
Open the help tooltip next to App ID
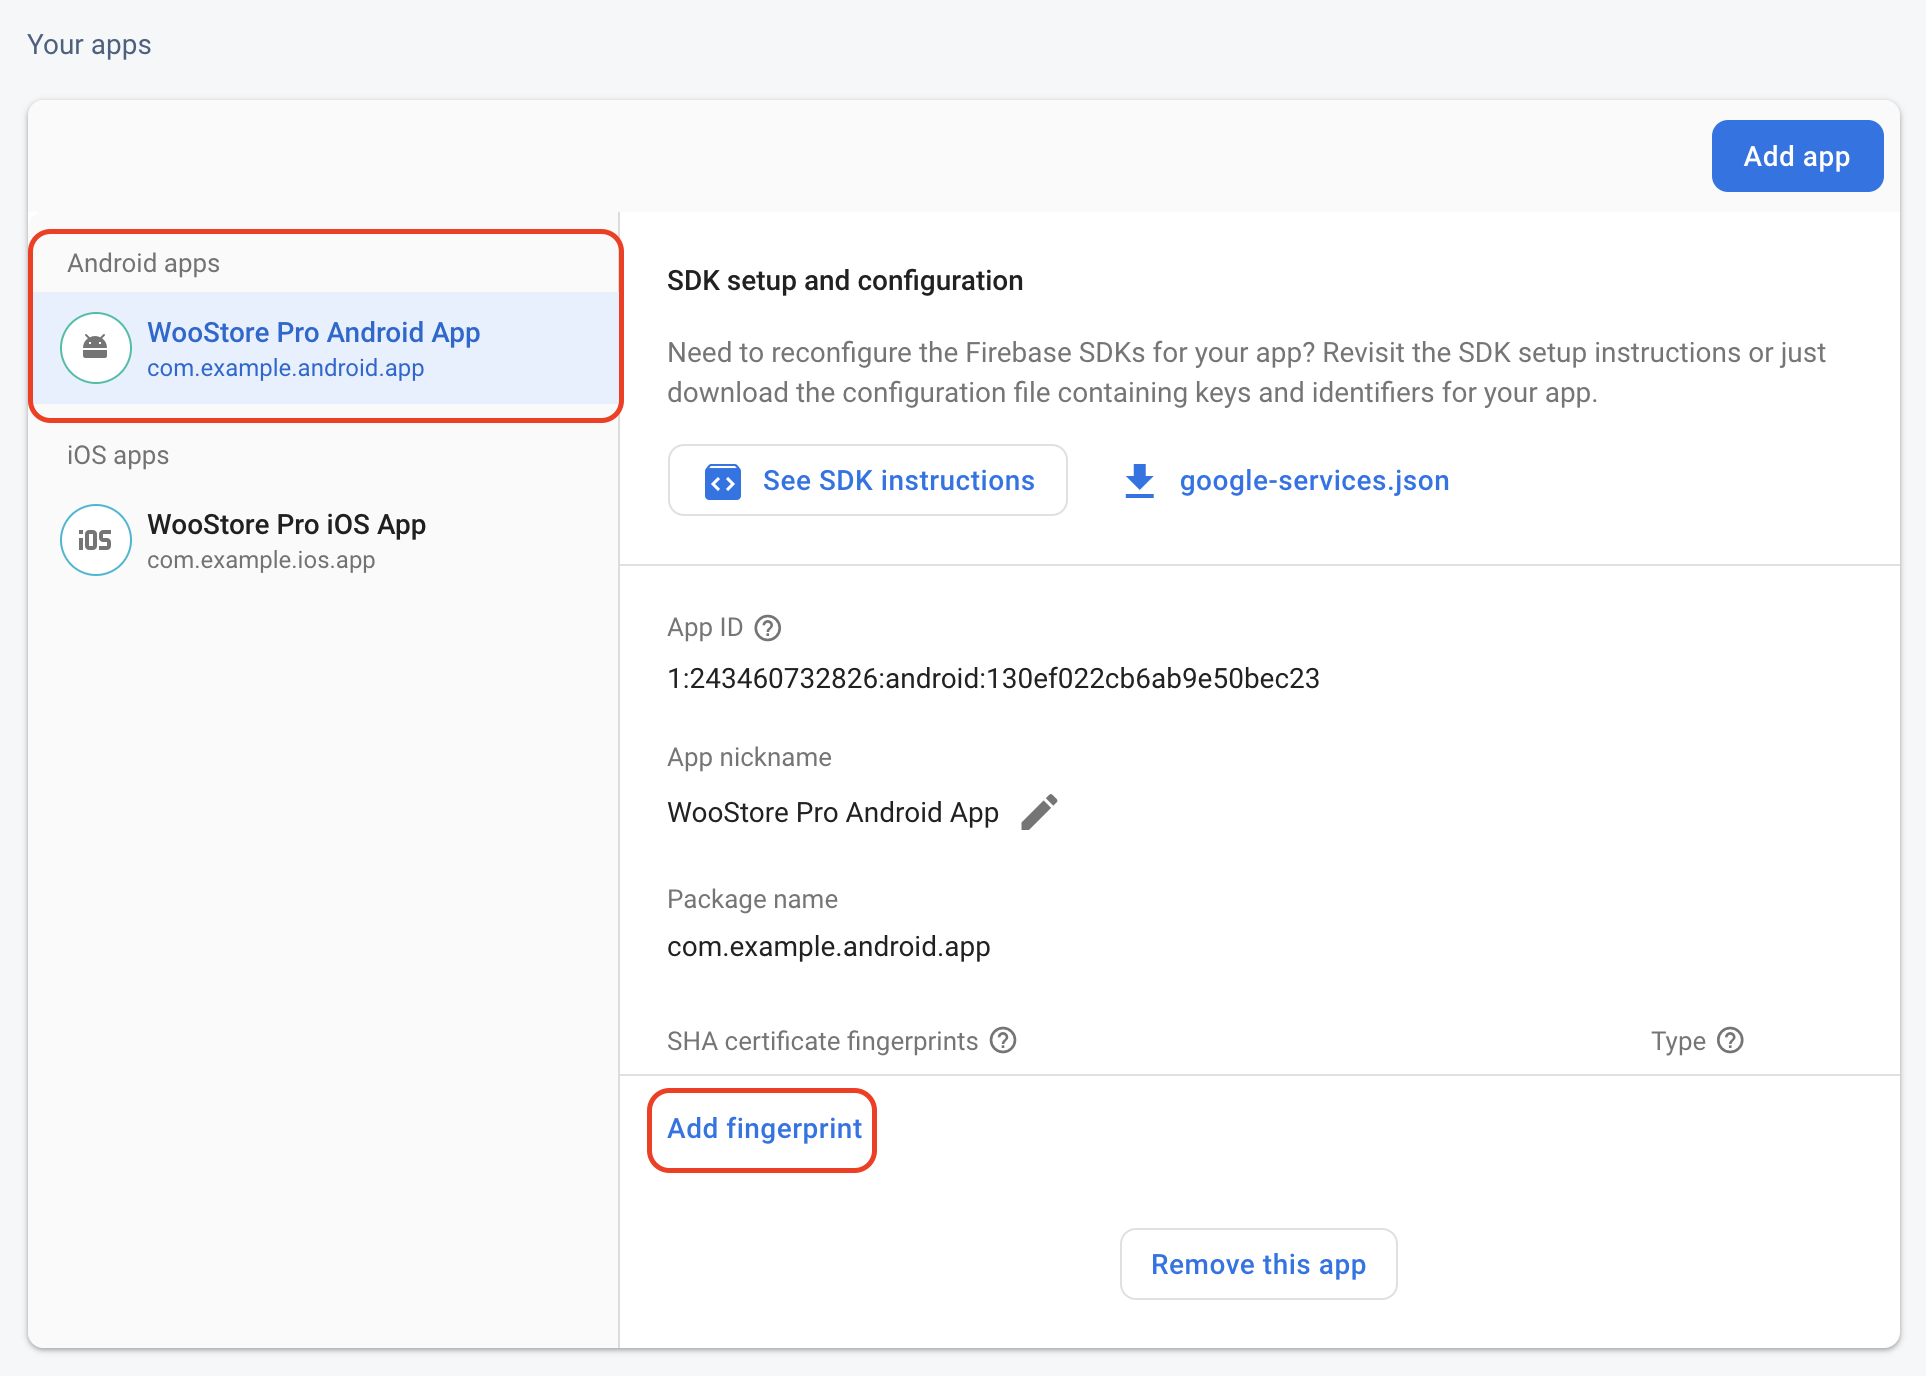(767, 628)
